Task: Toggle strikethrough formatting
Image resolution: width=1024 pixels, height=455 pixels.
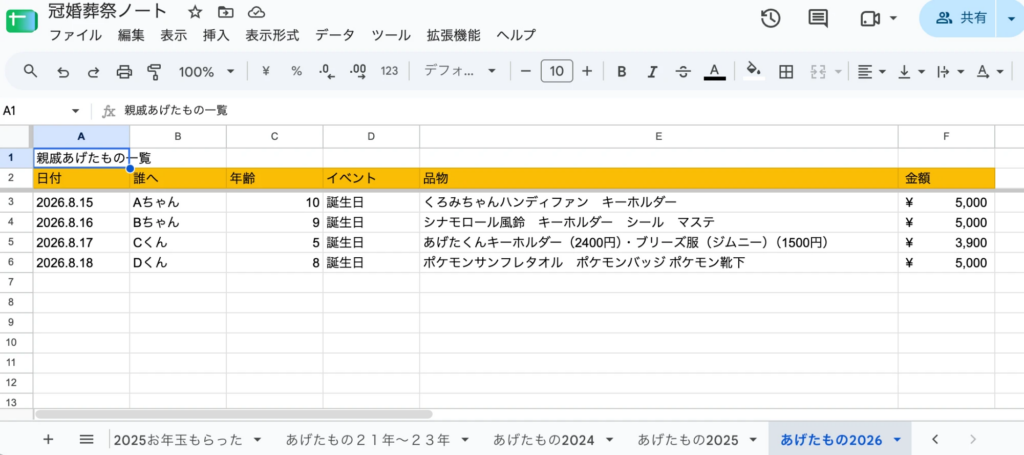Action: (683, 71)
